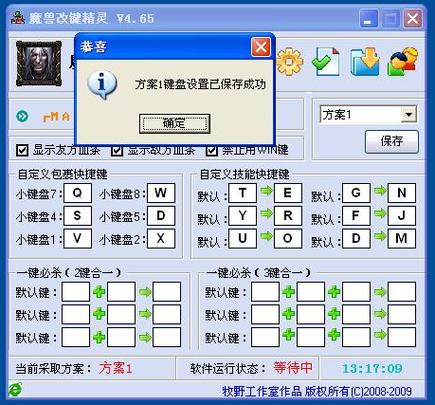
Task: Open the 方案1 dropdown arrow
Action: pyautogui.click(x=408, y=115)
